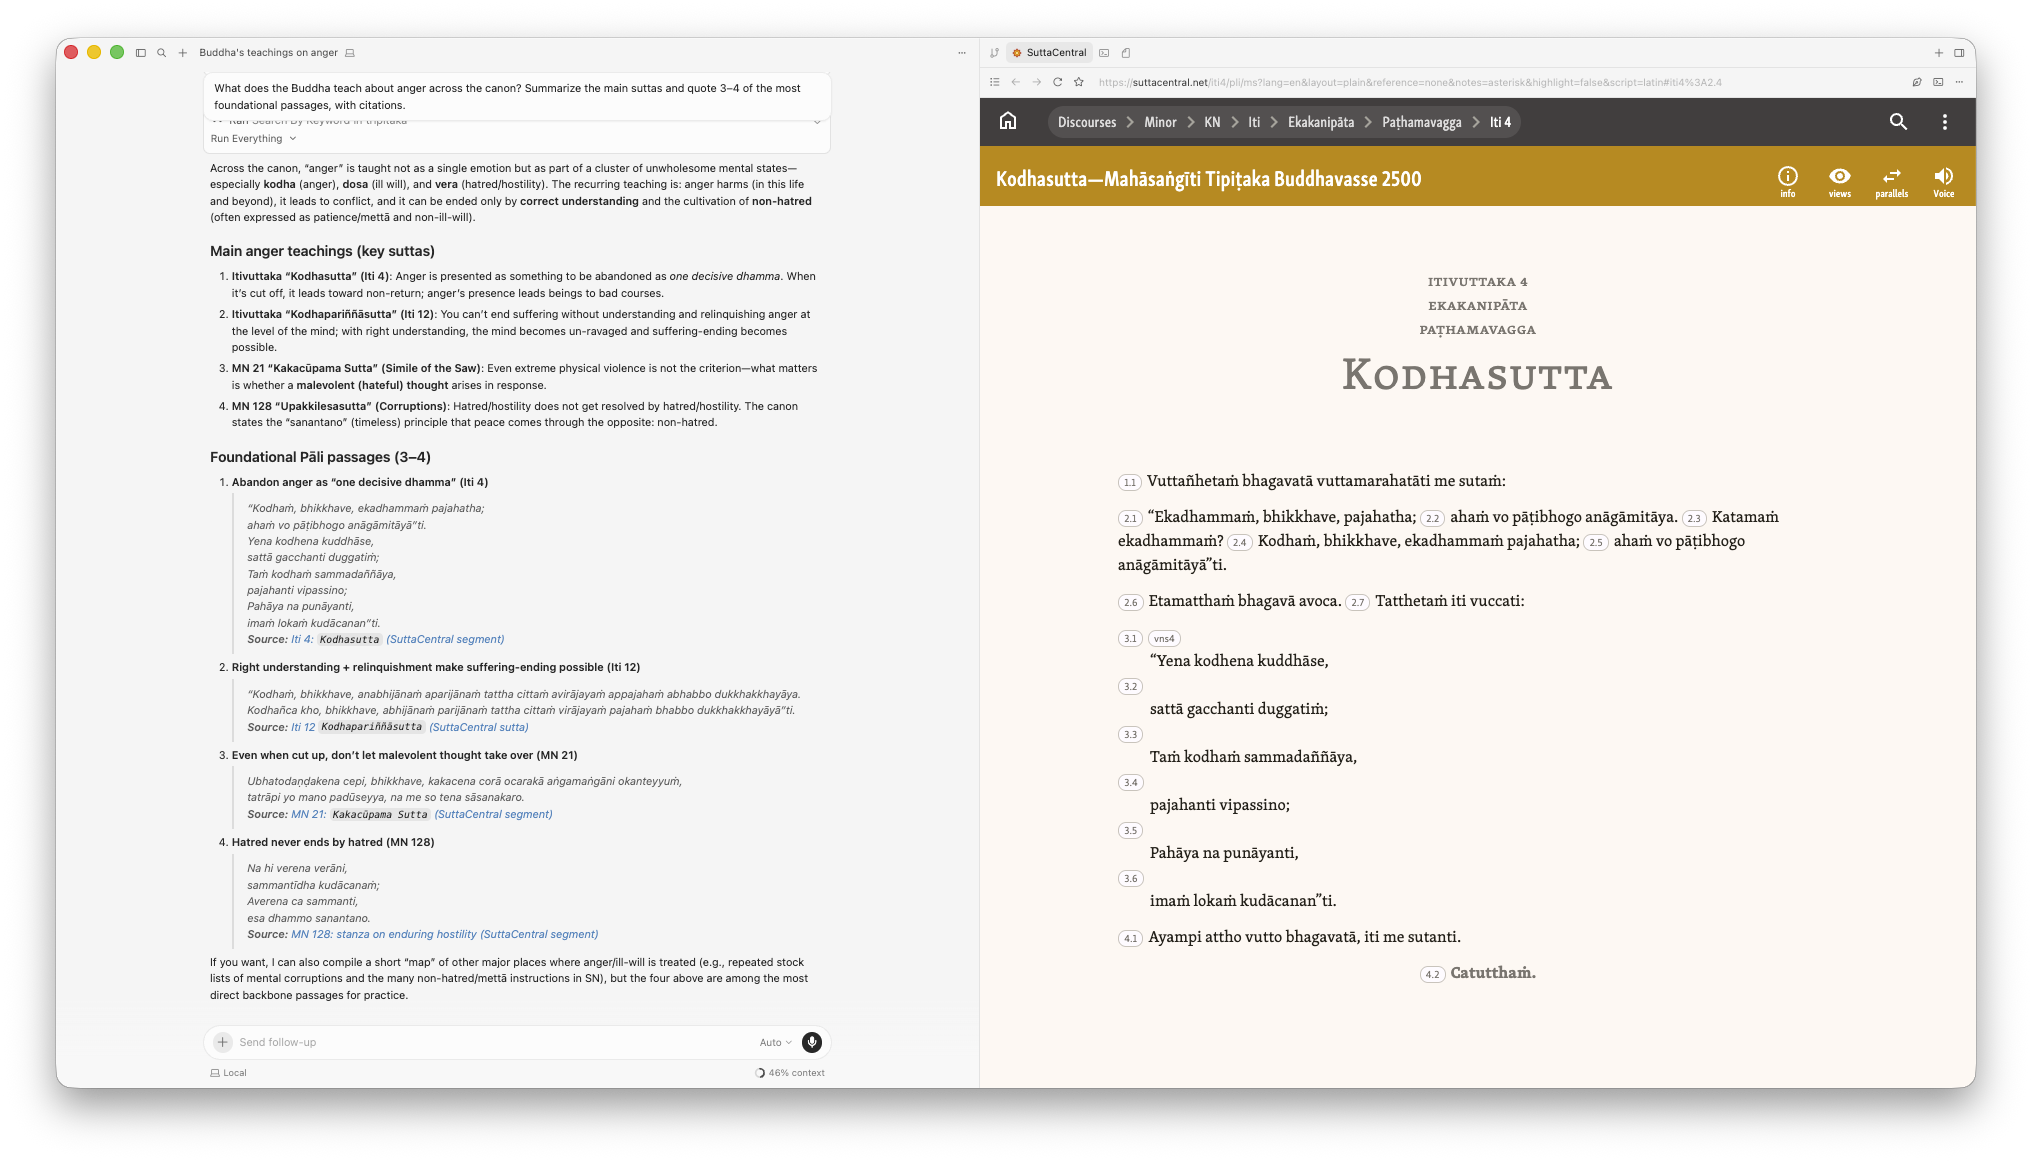Start voice input with the microphone button
The image size is (2032, 1162).
point(812,1042)
